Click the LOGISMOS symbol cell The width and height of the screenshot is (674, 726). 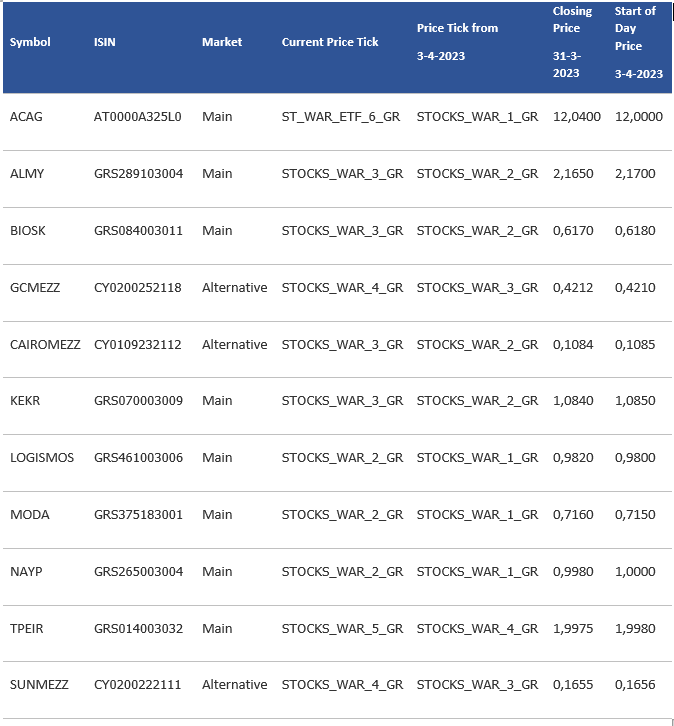tap(42, 458)
